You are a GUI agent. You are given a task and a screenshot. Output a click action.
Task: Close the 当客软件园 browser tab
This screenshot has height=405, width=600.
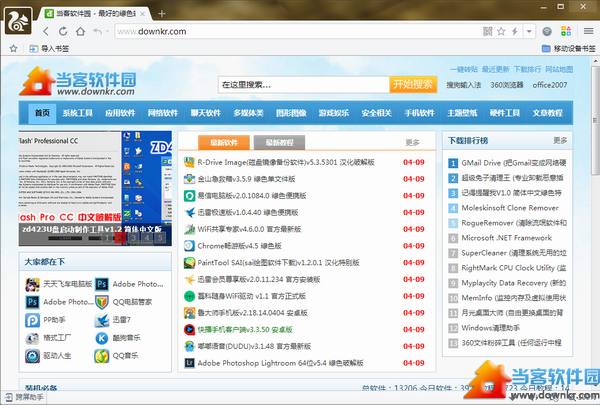click(142, 14)
